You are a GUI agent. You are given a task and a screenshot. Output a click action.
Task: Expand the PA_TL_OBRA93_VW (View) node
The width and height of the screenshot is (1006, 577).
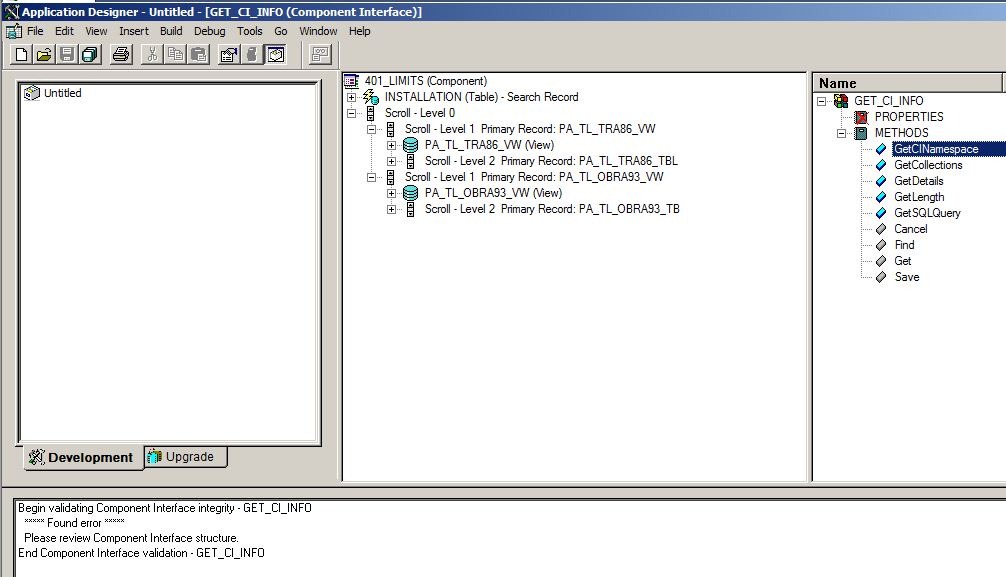[391, 193]
